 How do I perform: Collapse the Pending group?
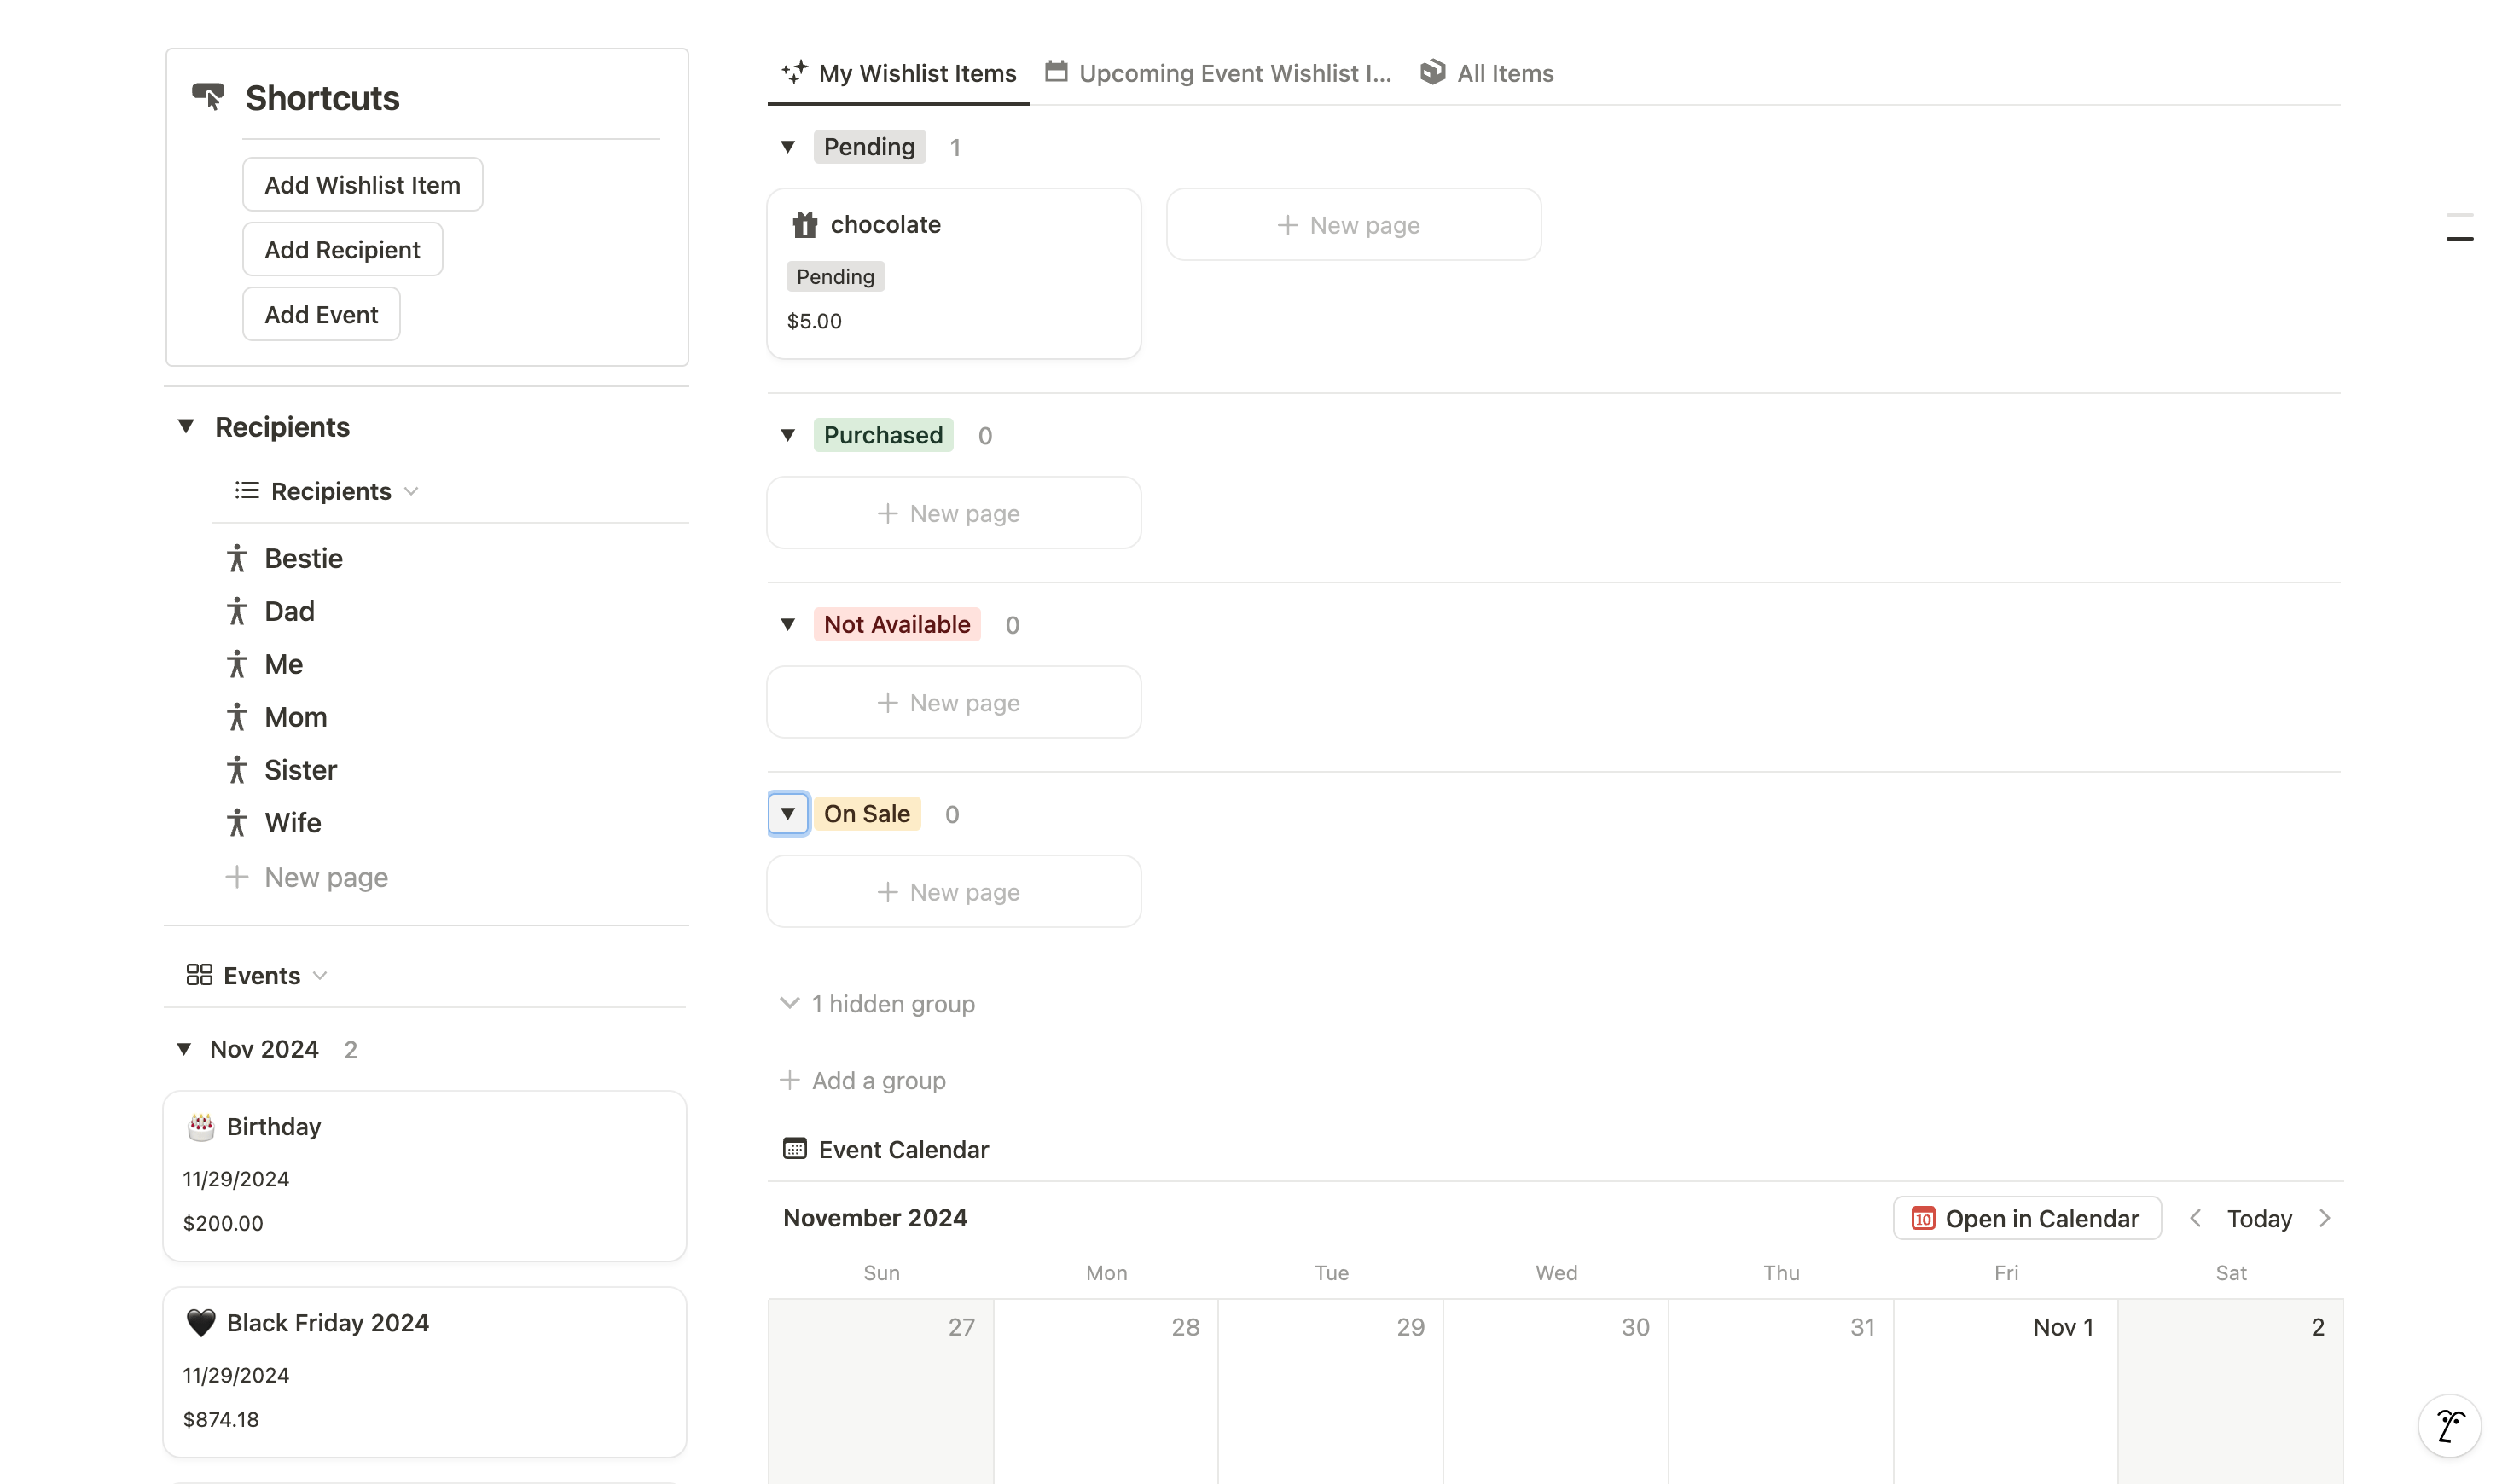[788, 147]
